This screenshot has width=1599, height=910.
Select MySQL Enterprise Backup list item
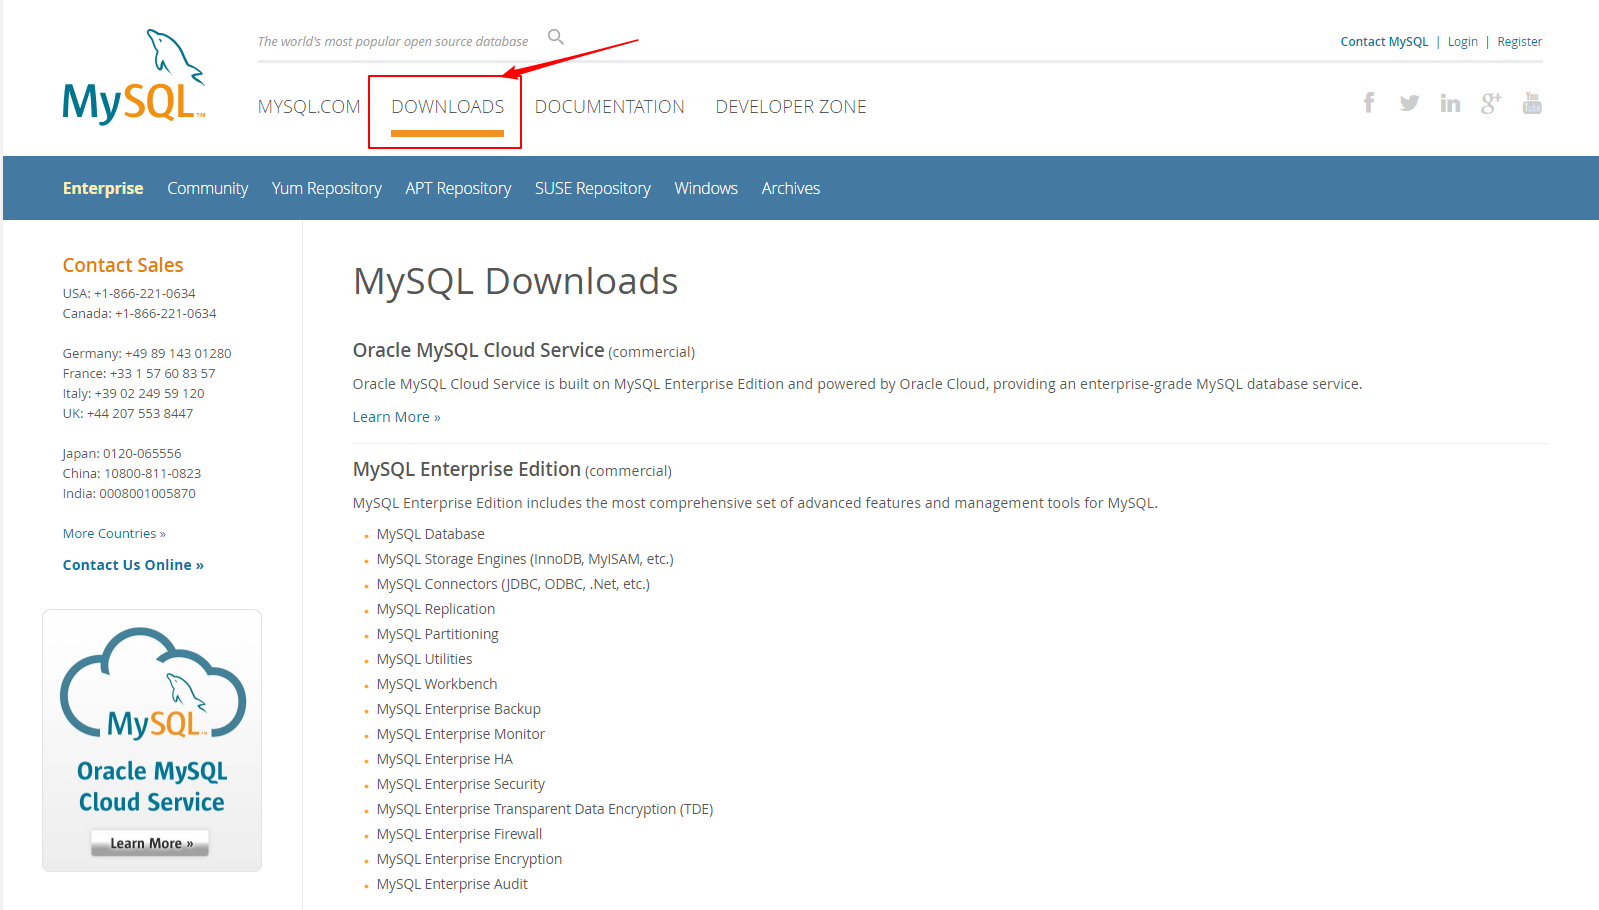(459, 709)
